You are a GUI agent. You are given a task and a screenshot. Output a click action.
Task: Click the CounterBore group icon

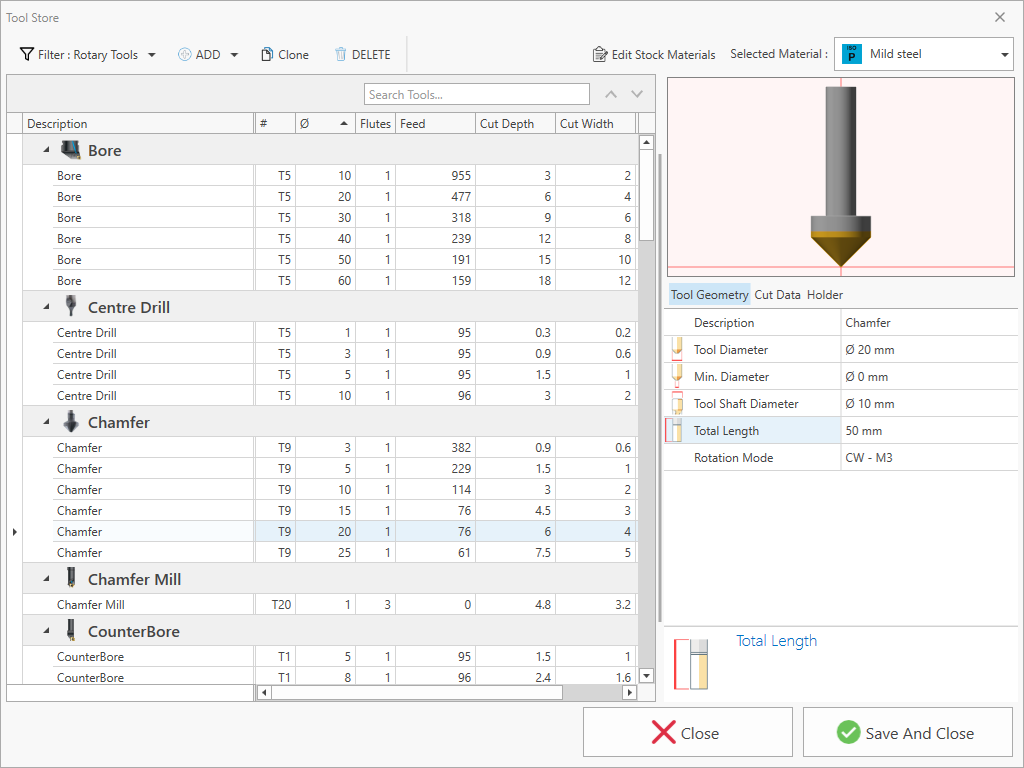pos(70,631)
